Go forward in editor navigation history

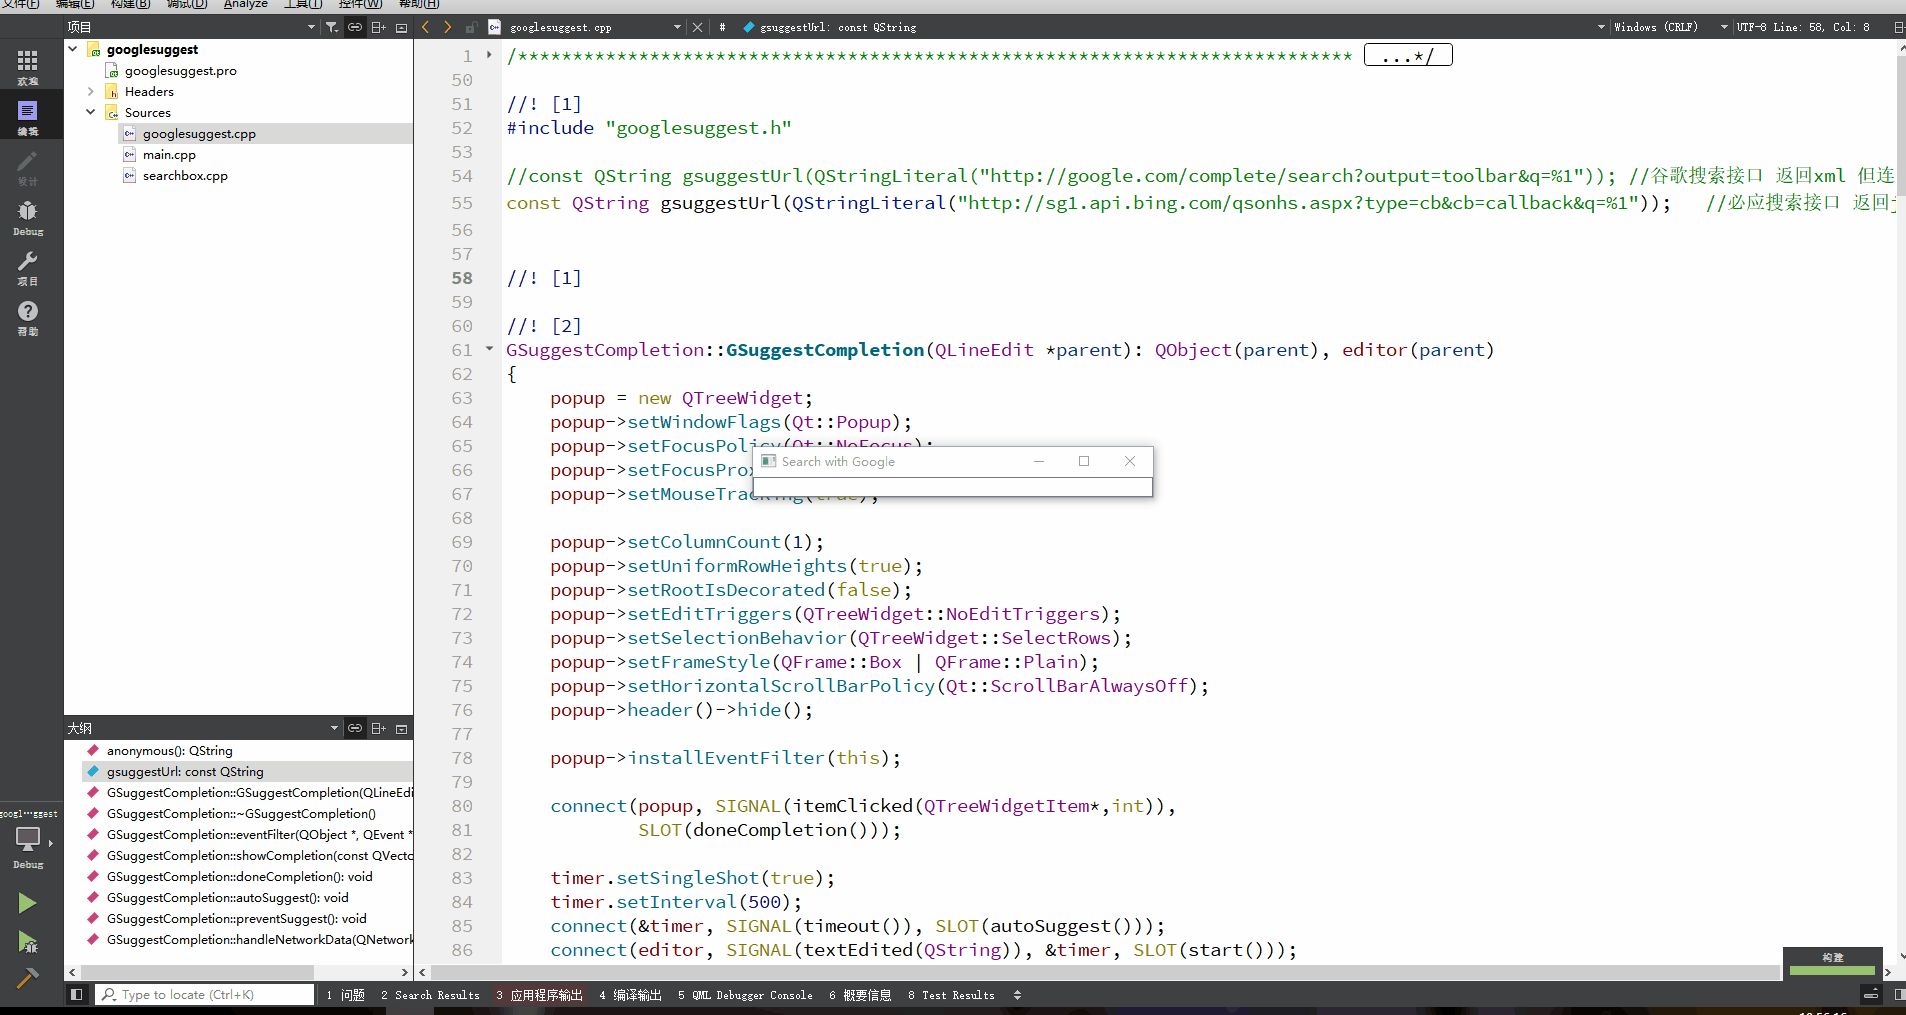tap(447, 27)
